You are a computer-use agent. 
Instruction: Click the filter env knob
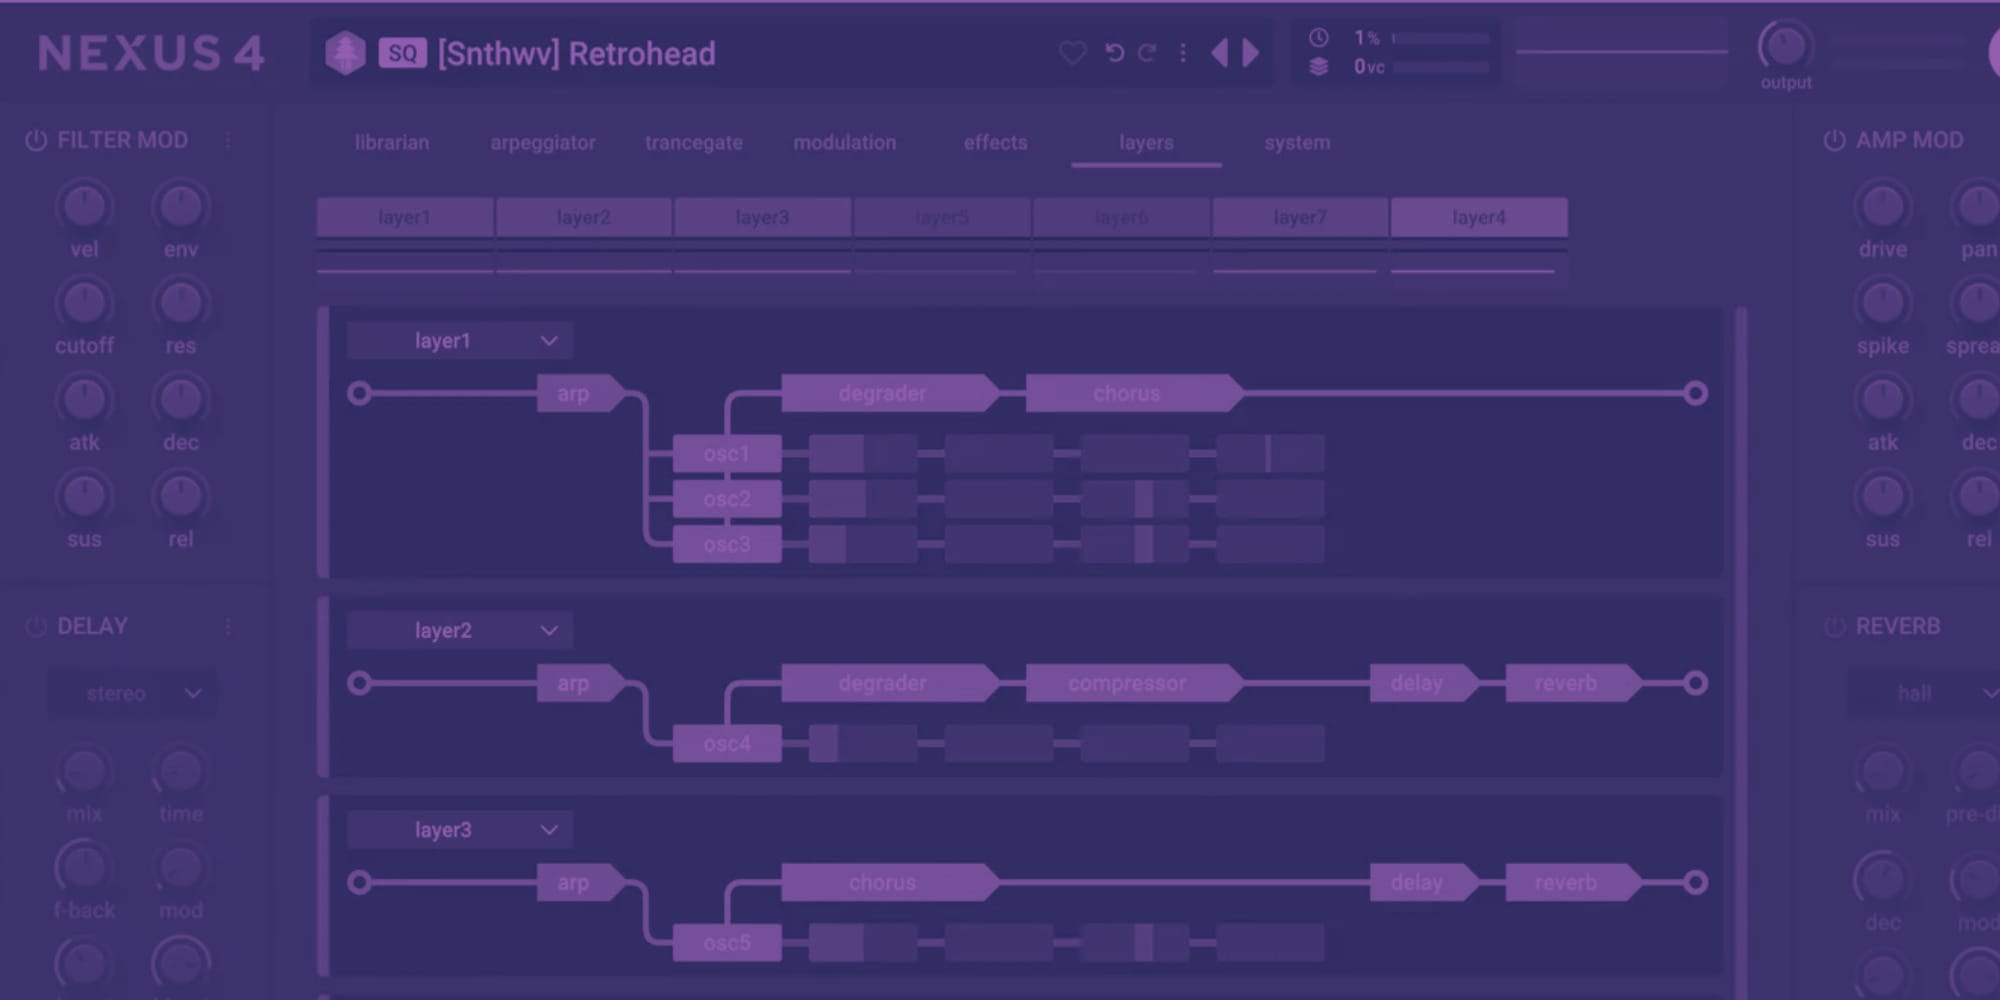pyautogui.click(x=181, y=206)
